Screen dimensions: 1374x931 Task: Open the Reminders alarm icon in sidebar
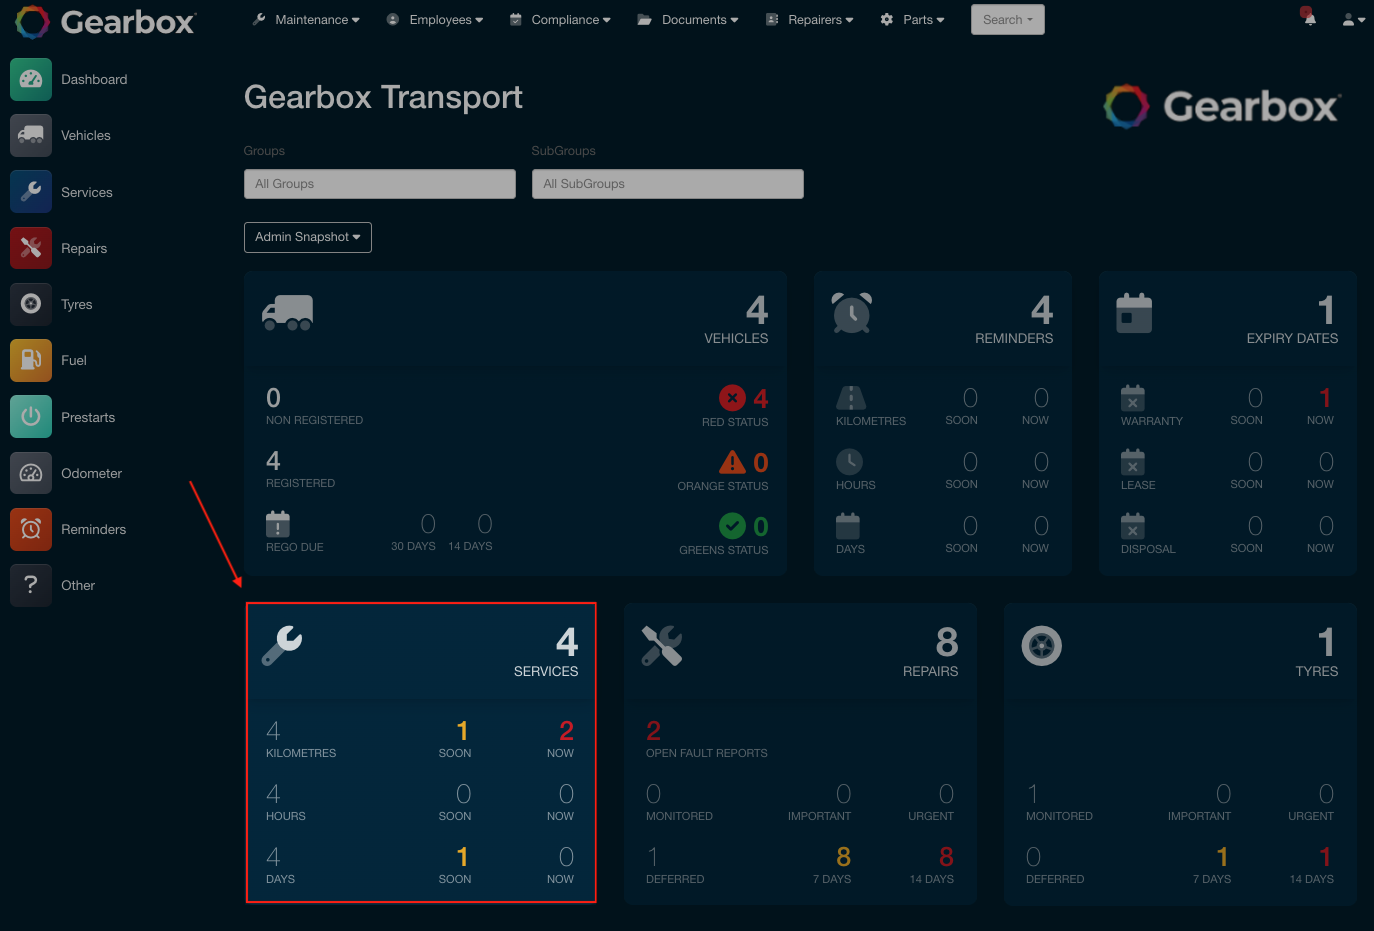tap(31, 529)
